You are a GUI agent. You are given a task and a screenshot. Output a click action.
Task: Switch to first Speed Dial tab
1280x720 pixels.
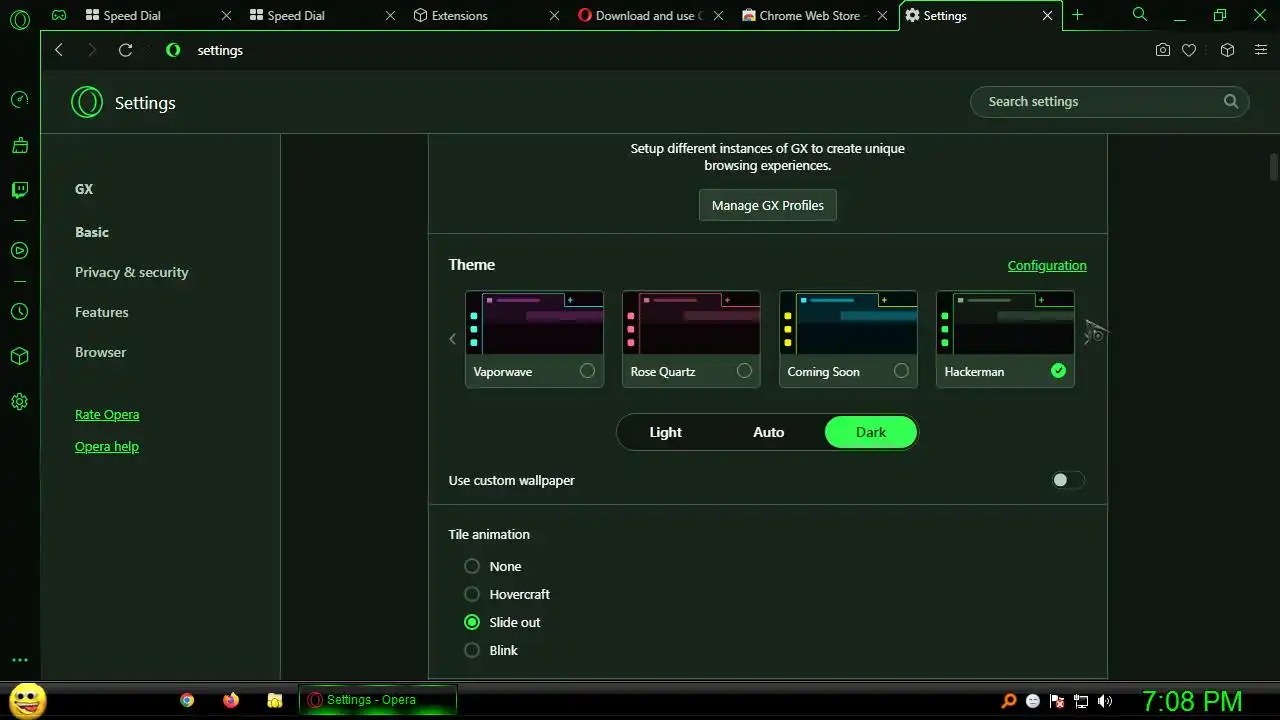(x=158, y=15)
